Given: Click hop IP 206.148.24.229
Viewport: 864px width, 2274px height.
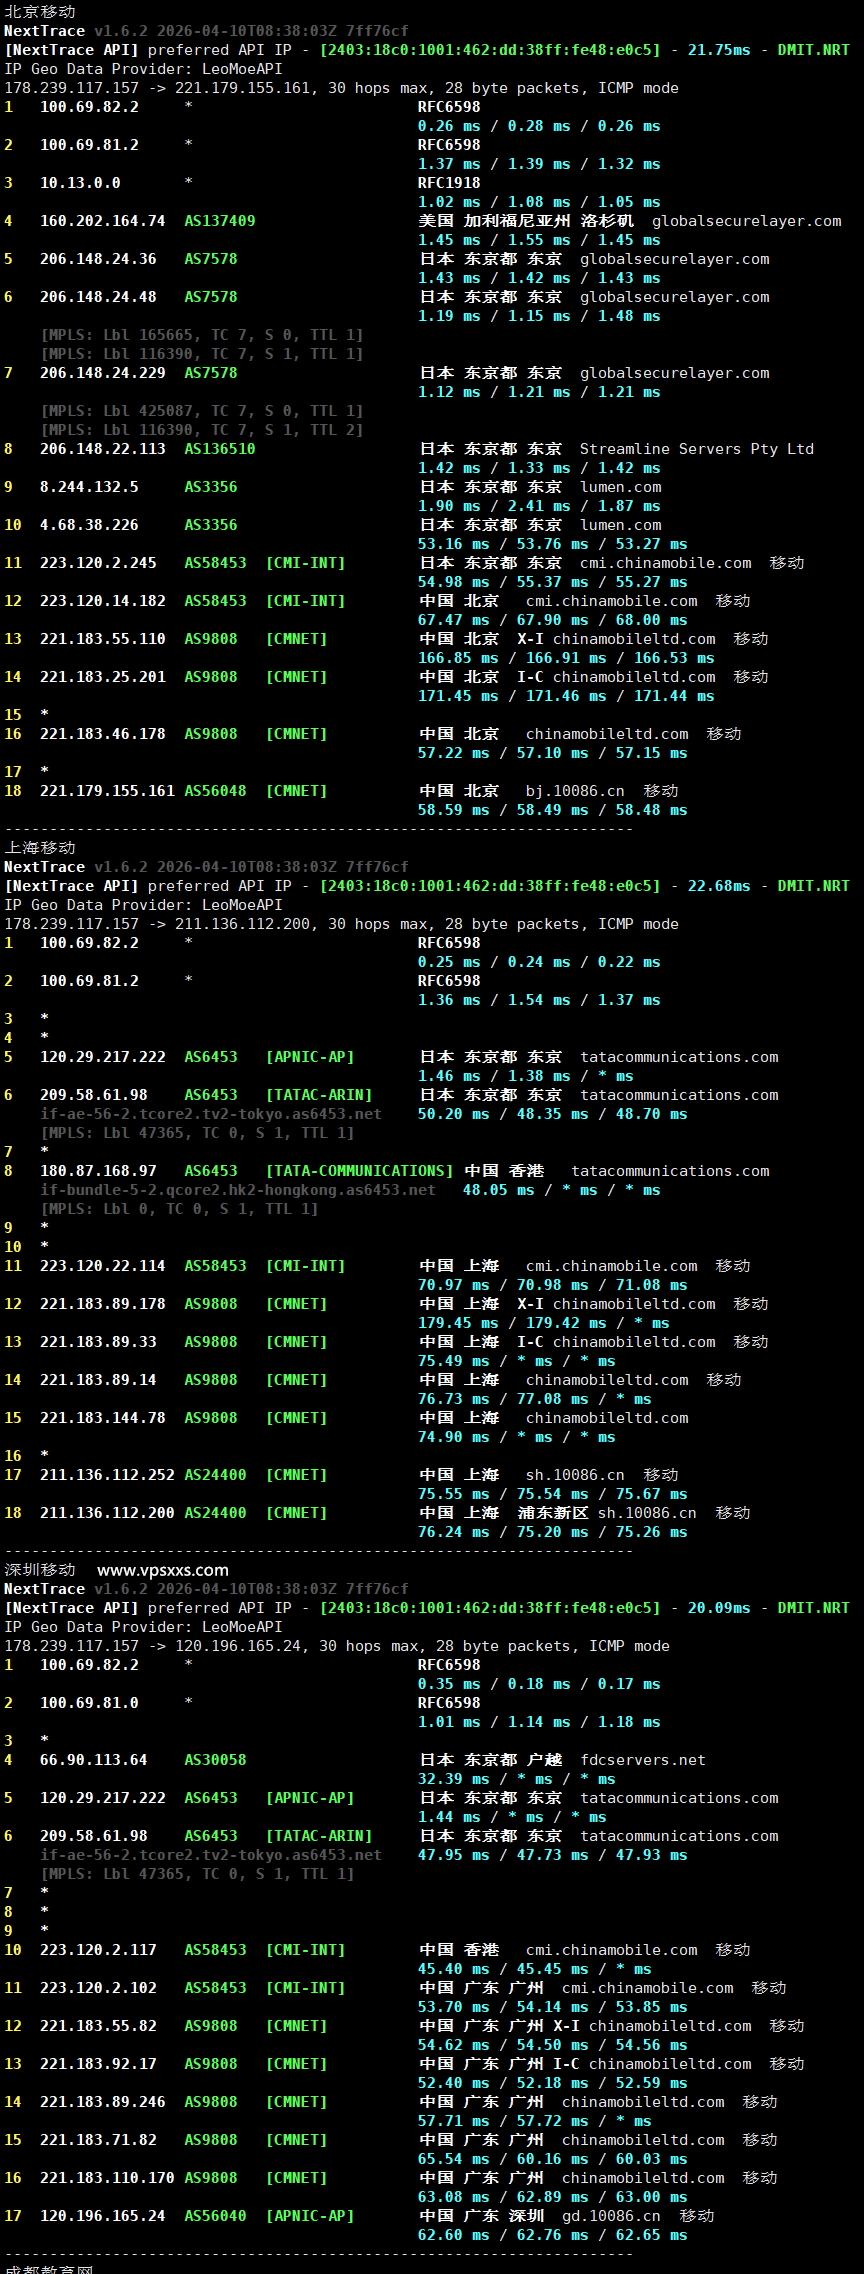Looking at the screenshot, I should 103,373.
